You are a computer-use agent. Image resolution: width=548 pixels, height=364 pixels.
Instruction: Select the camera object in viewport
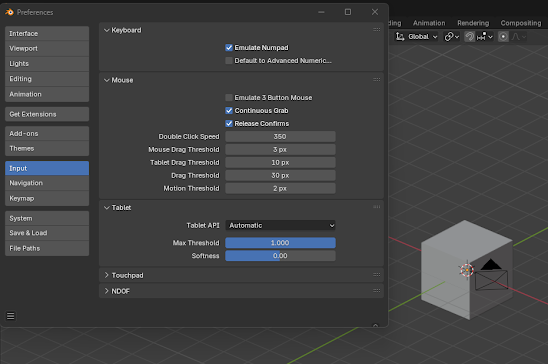pyautogui.click(x=491, y=275)
